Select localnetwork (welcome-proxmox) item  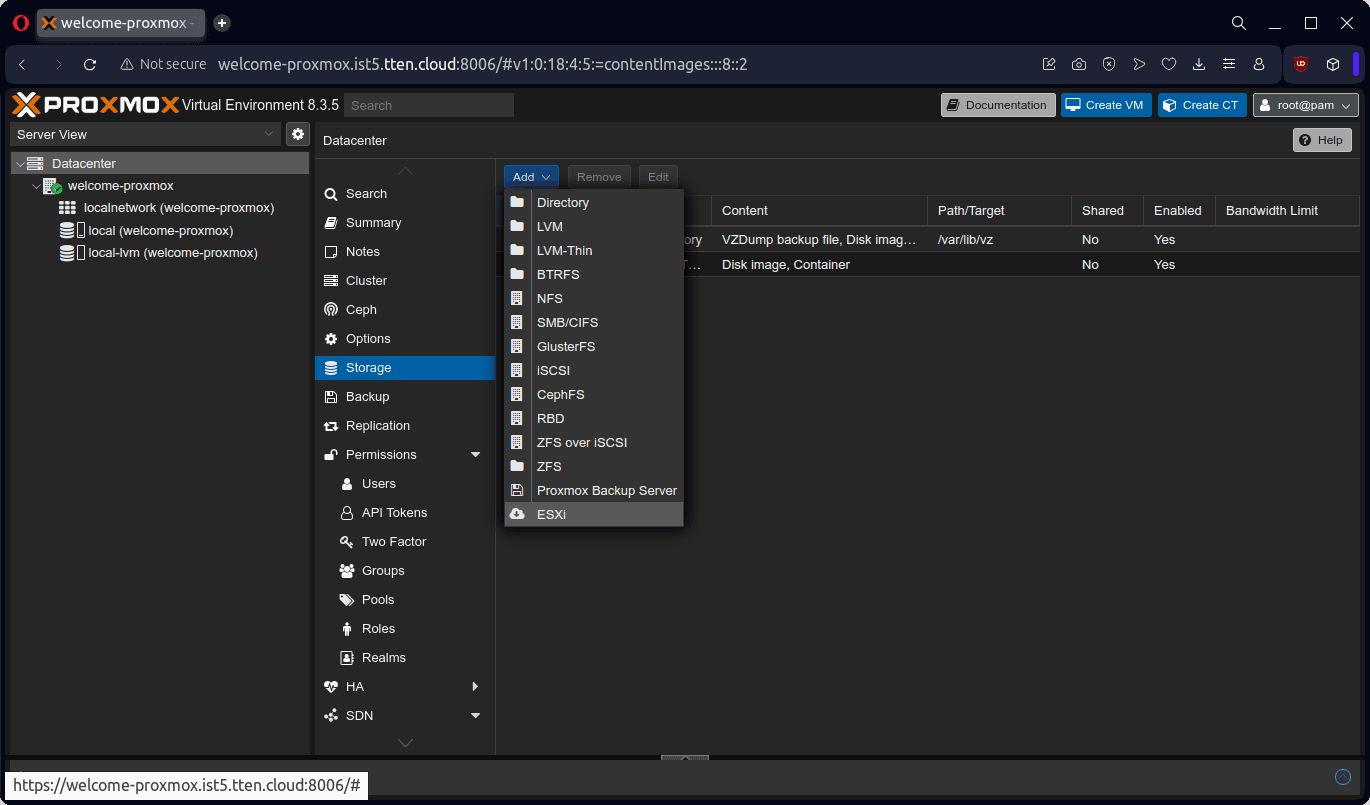click(178, 208)
